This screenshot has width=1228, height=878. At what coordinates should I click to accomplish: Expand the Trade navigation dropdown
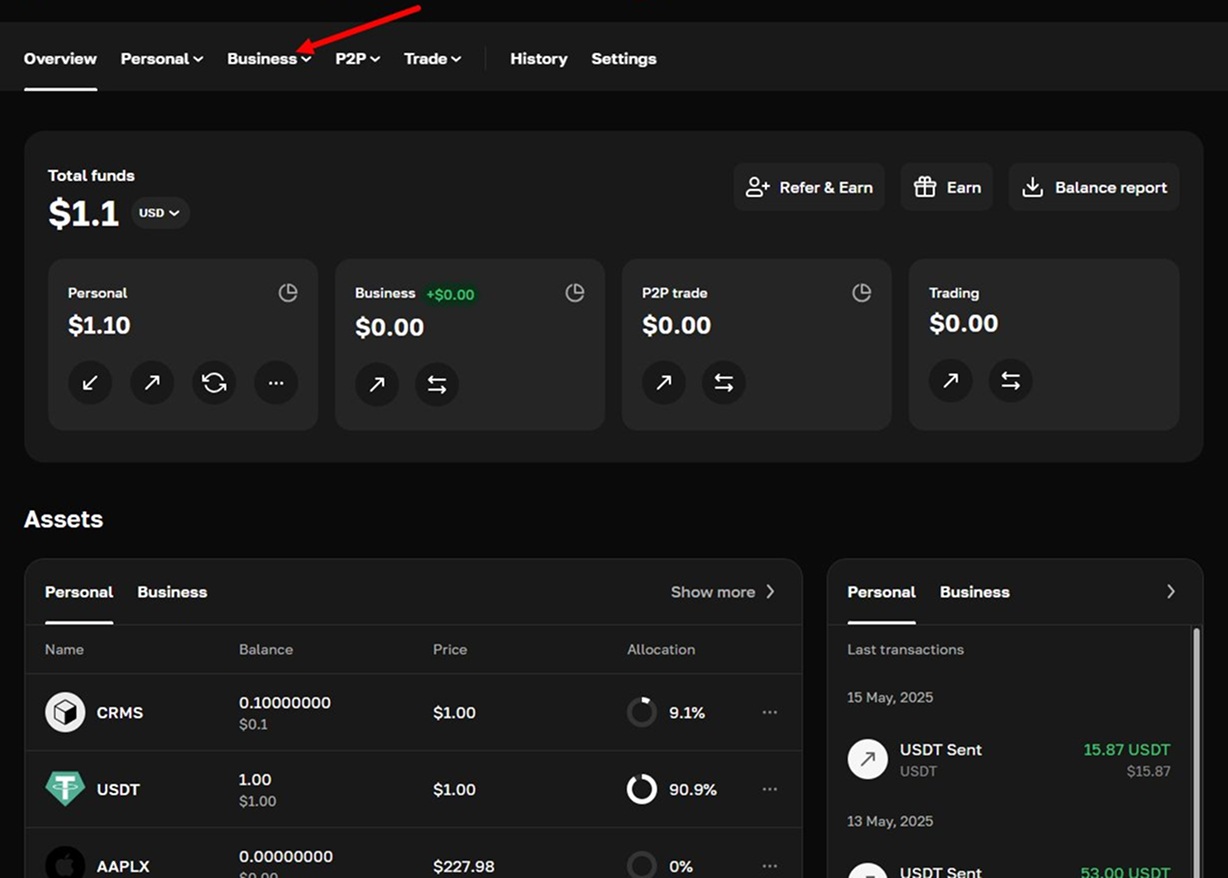(x=432, y=59)
